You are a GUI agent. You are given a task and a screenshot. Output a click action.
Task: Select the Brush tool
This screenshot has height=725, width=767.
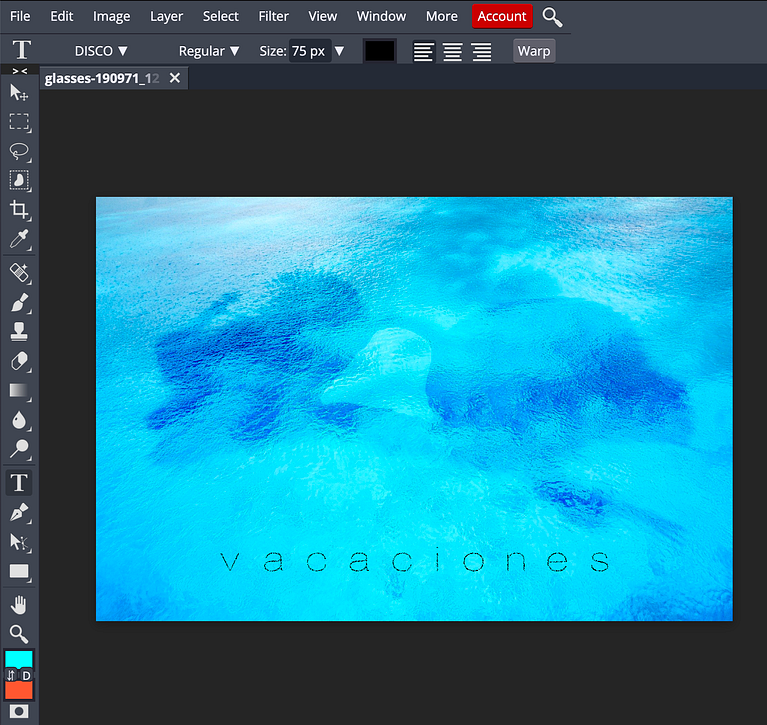19,302
